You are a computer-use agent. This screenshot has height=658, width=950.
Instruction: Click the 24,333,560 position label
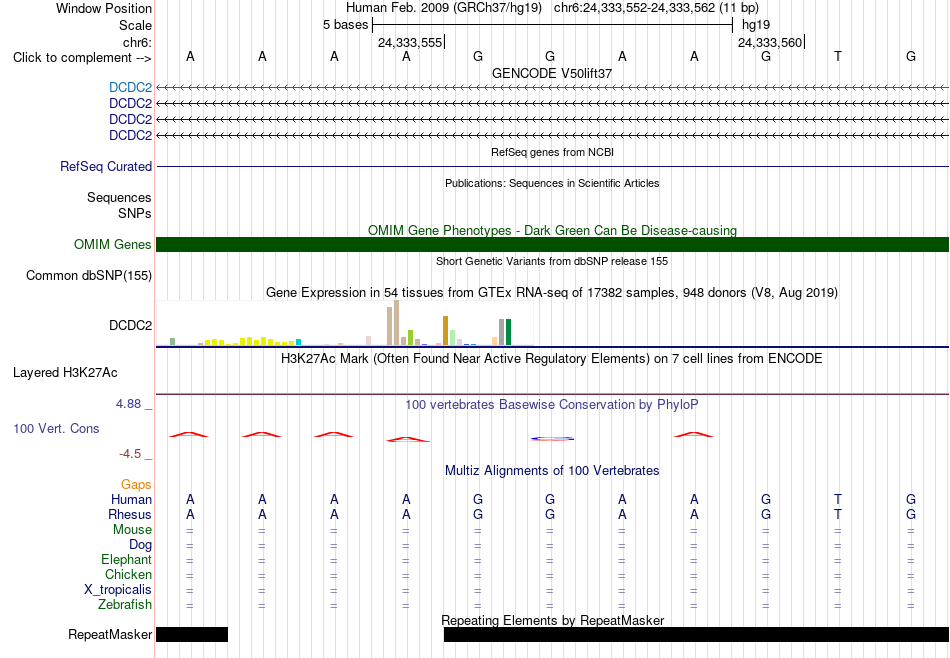(770, 42)
